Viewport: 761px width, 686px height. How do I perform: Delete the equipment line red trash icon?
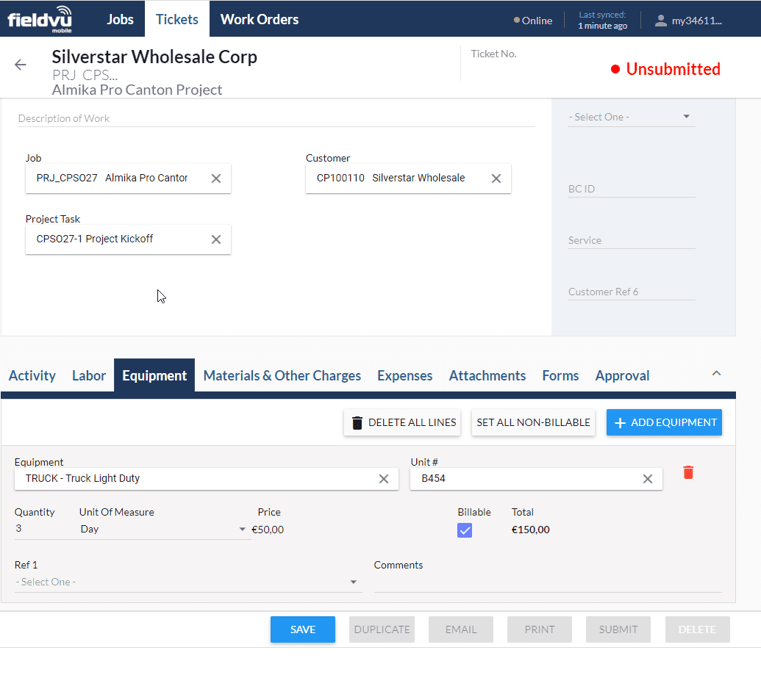pyautogui.click(x=688, y=472)
